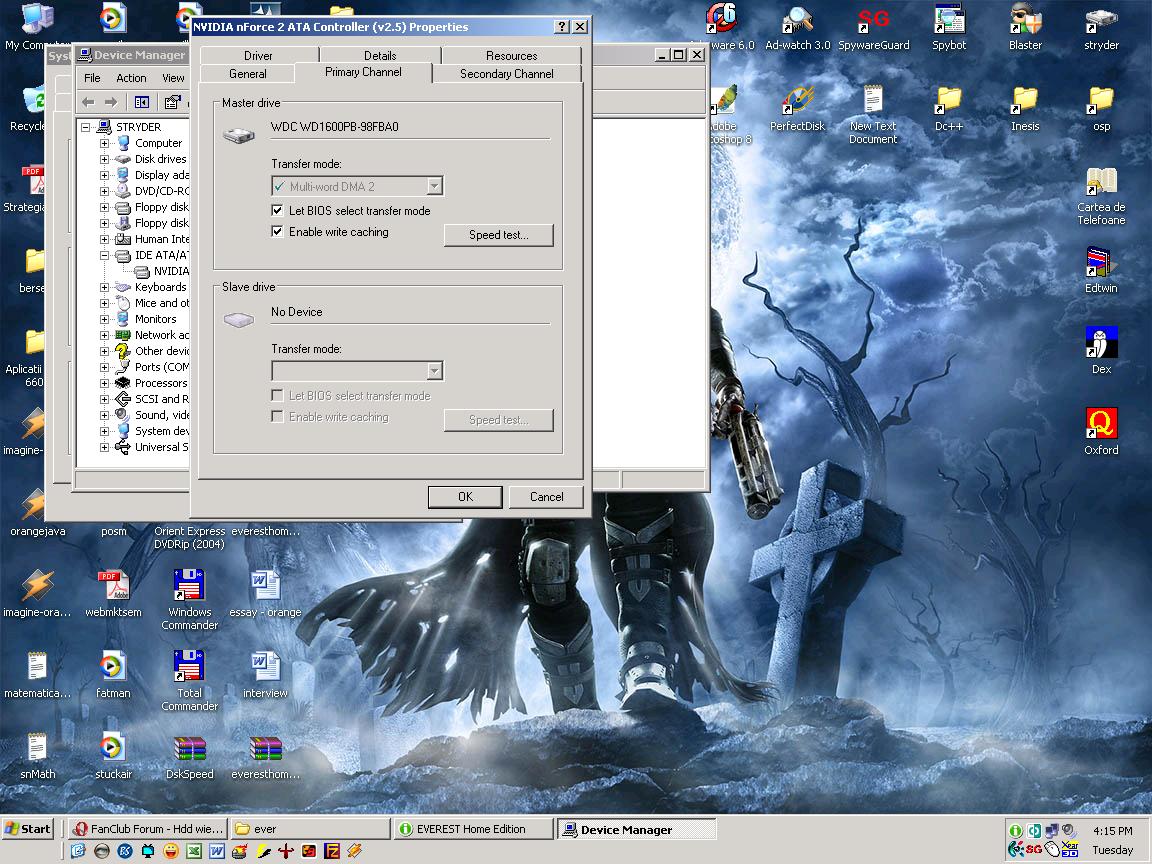
Task: Switch to the Resources tab
Action: coord(511,56)
